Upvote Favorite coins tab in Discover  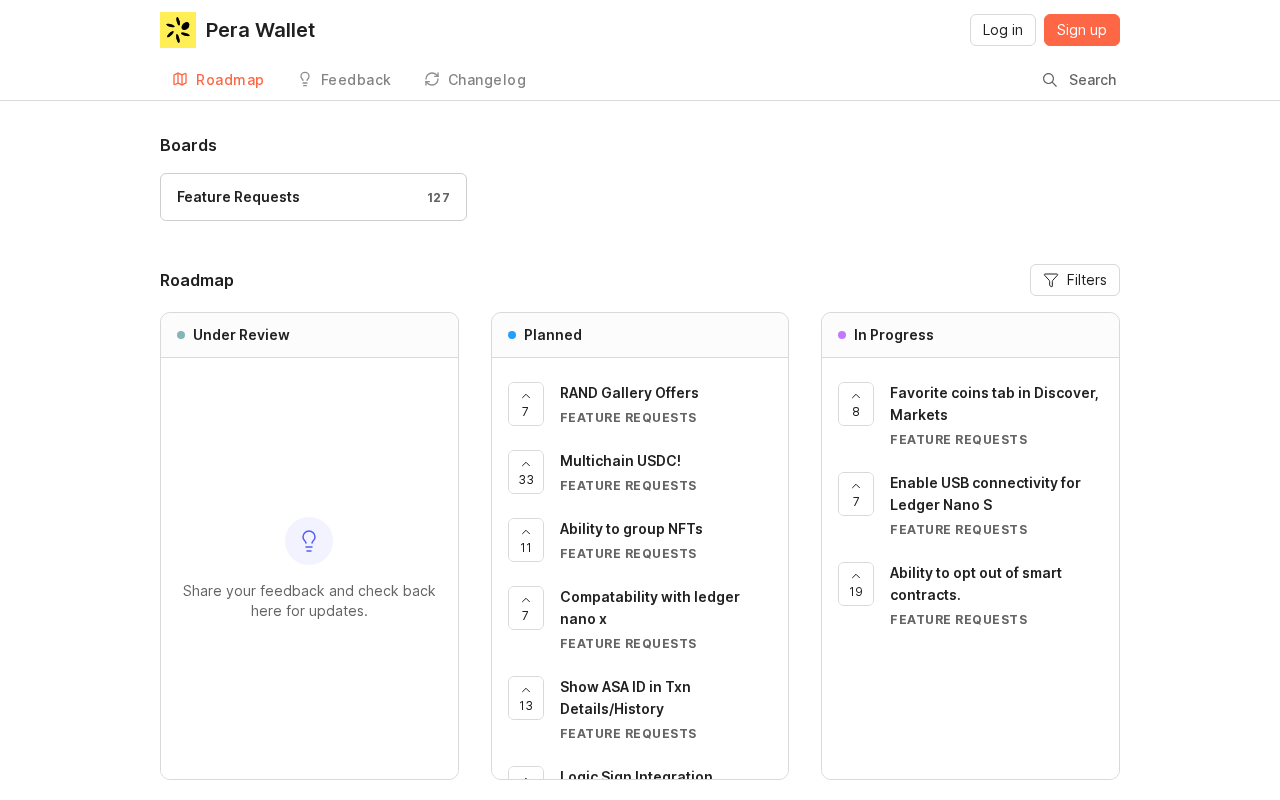(x=856, y=404)
